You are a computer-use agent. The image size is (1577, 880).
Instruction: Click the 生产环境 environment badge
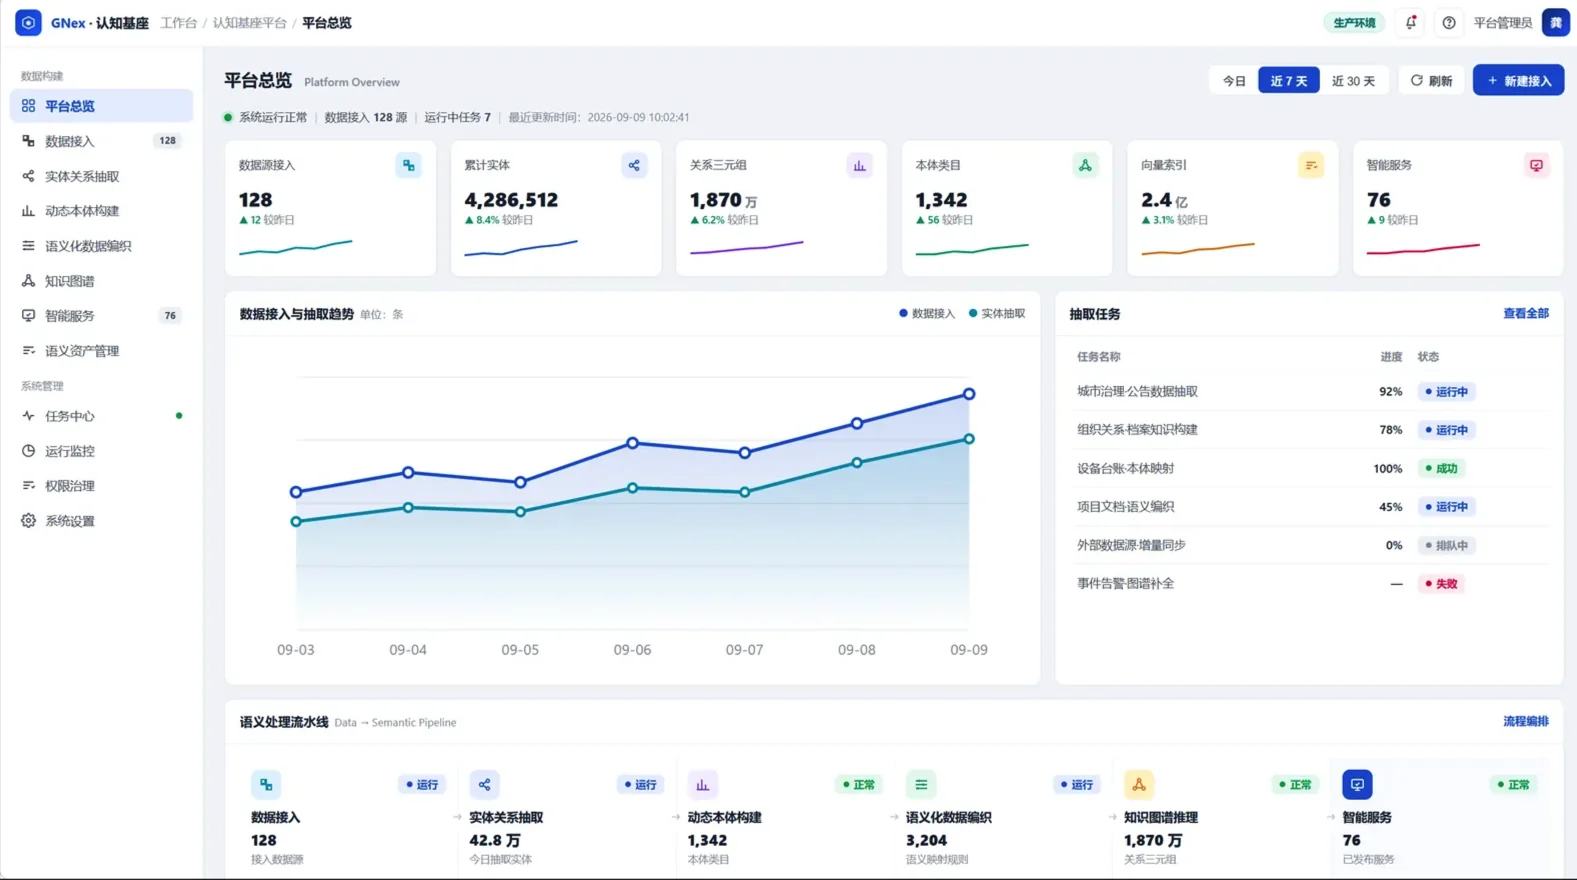point(1354,23)
